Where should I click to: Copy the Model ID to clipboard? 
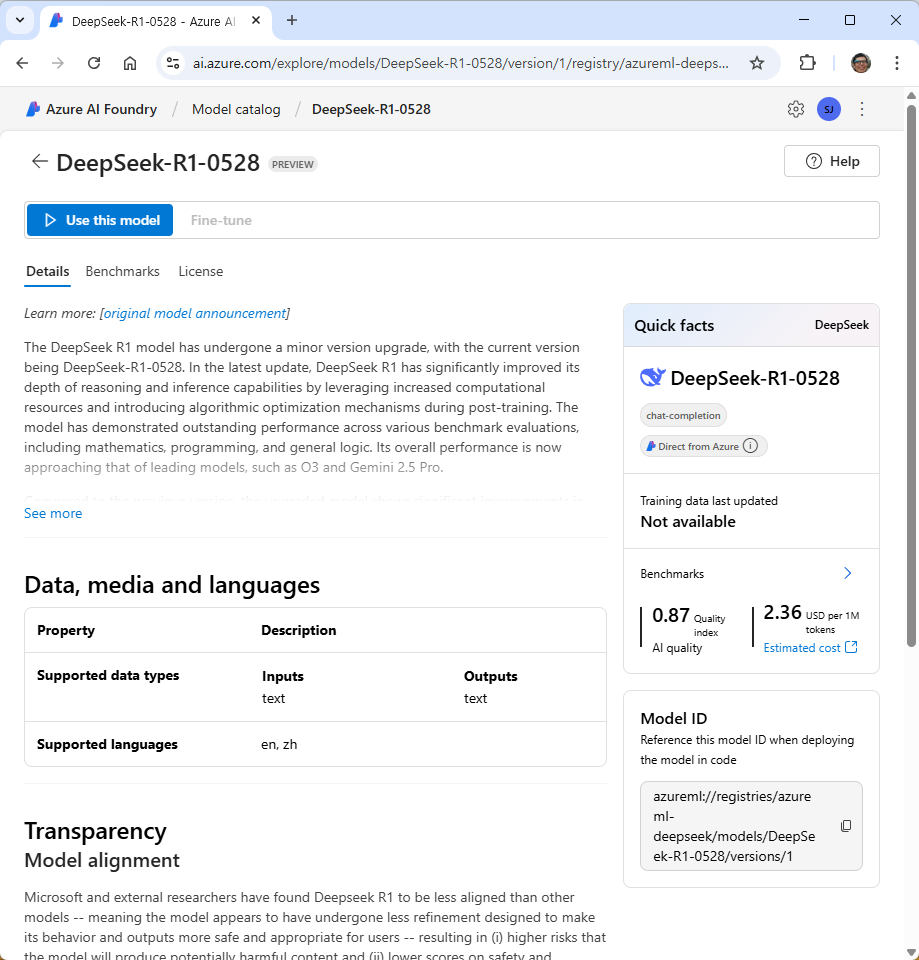tap(846, 826)
